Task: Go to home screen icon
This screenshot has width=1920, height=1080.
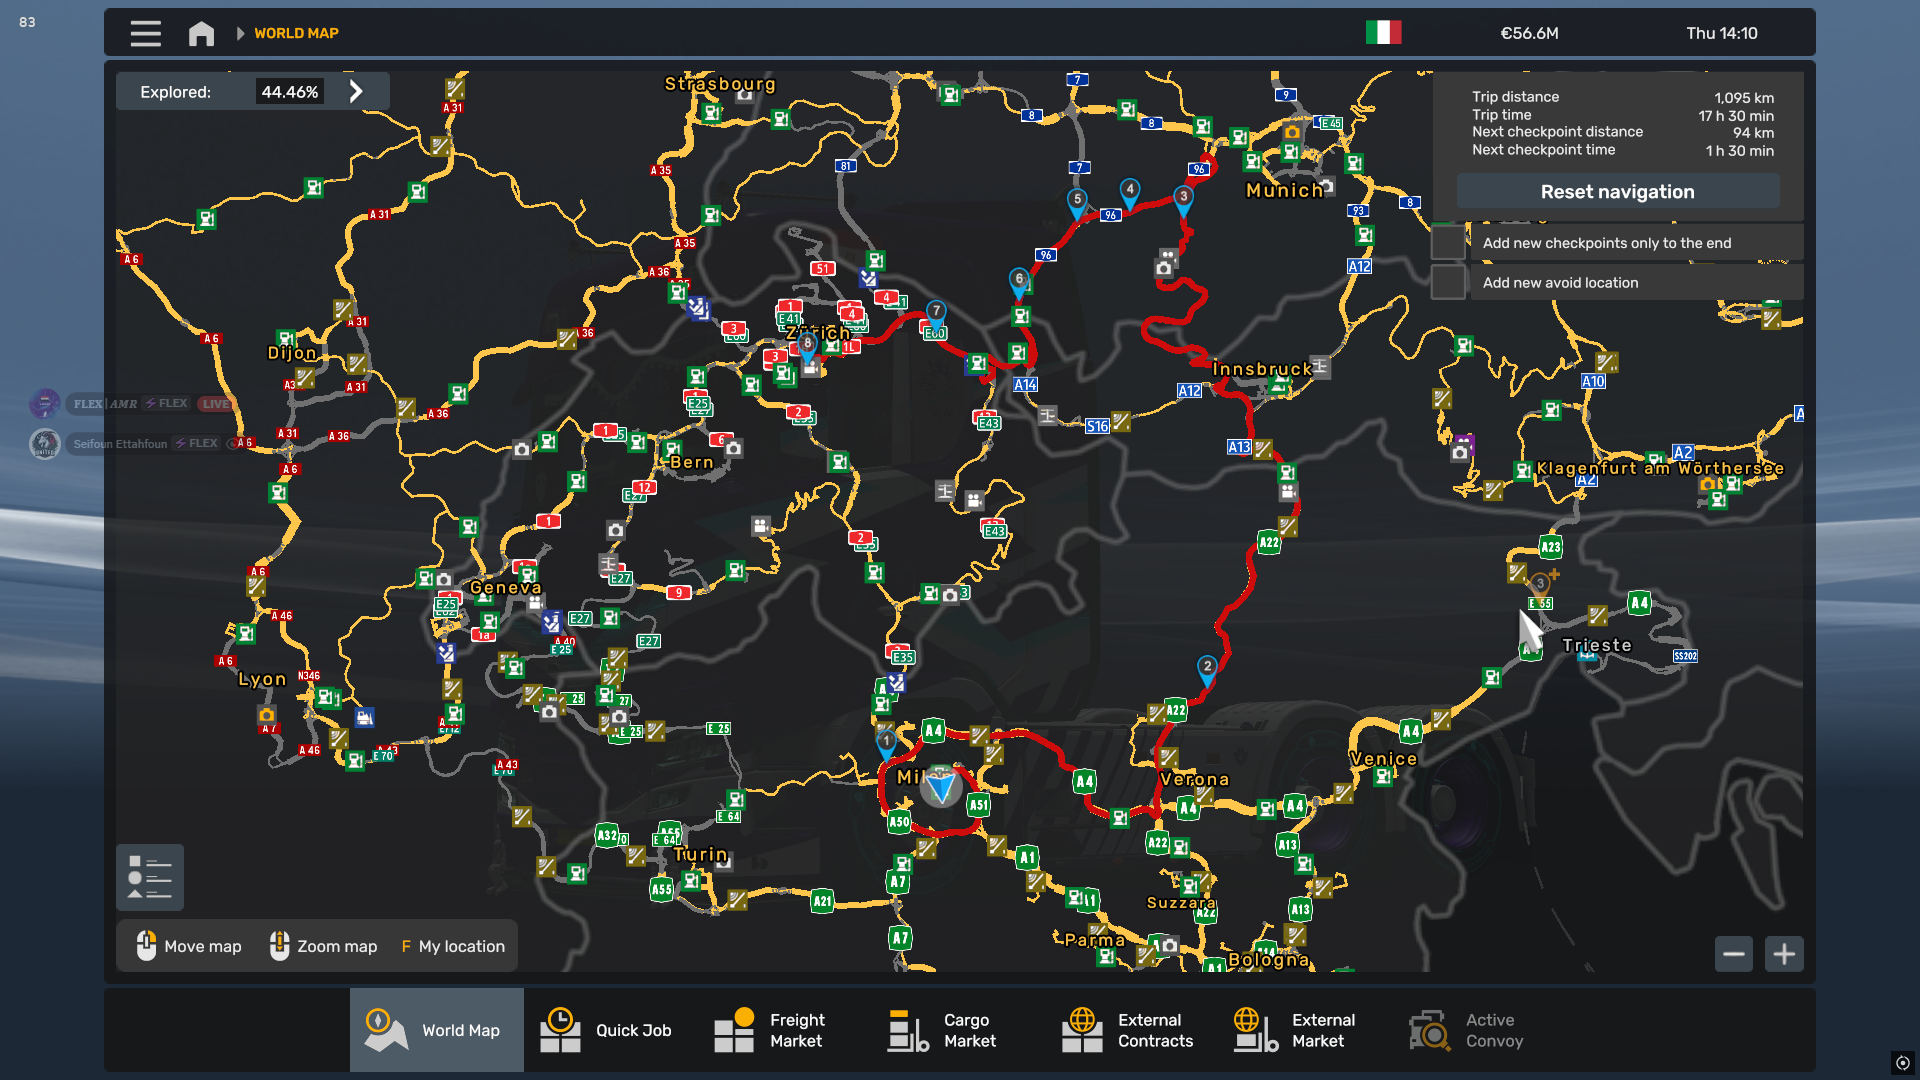Action: tap(201, 33)
